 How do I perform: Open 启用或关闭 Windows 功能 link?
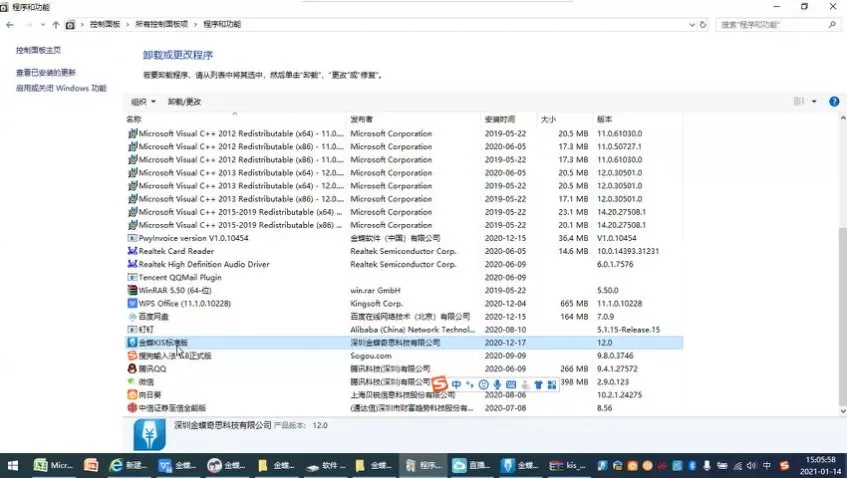(x=60, y=88)
